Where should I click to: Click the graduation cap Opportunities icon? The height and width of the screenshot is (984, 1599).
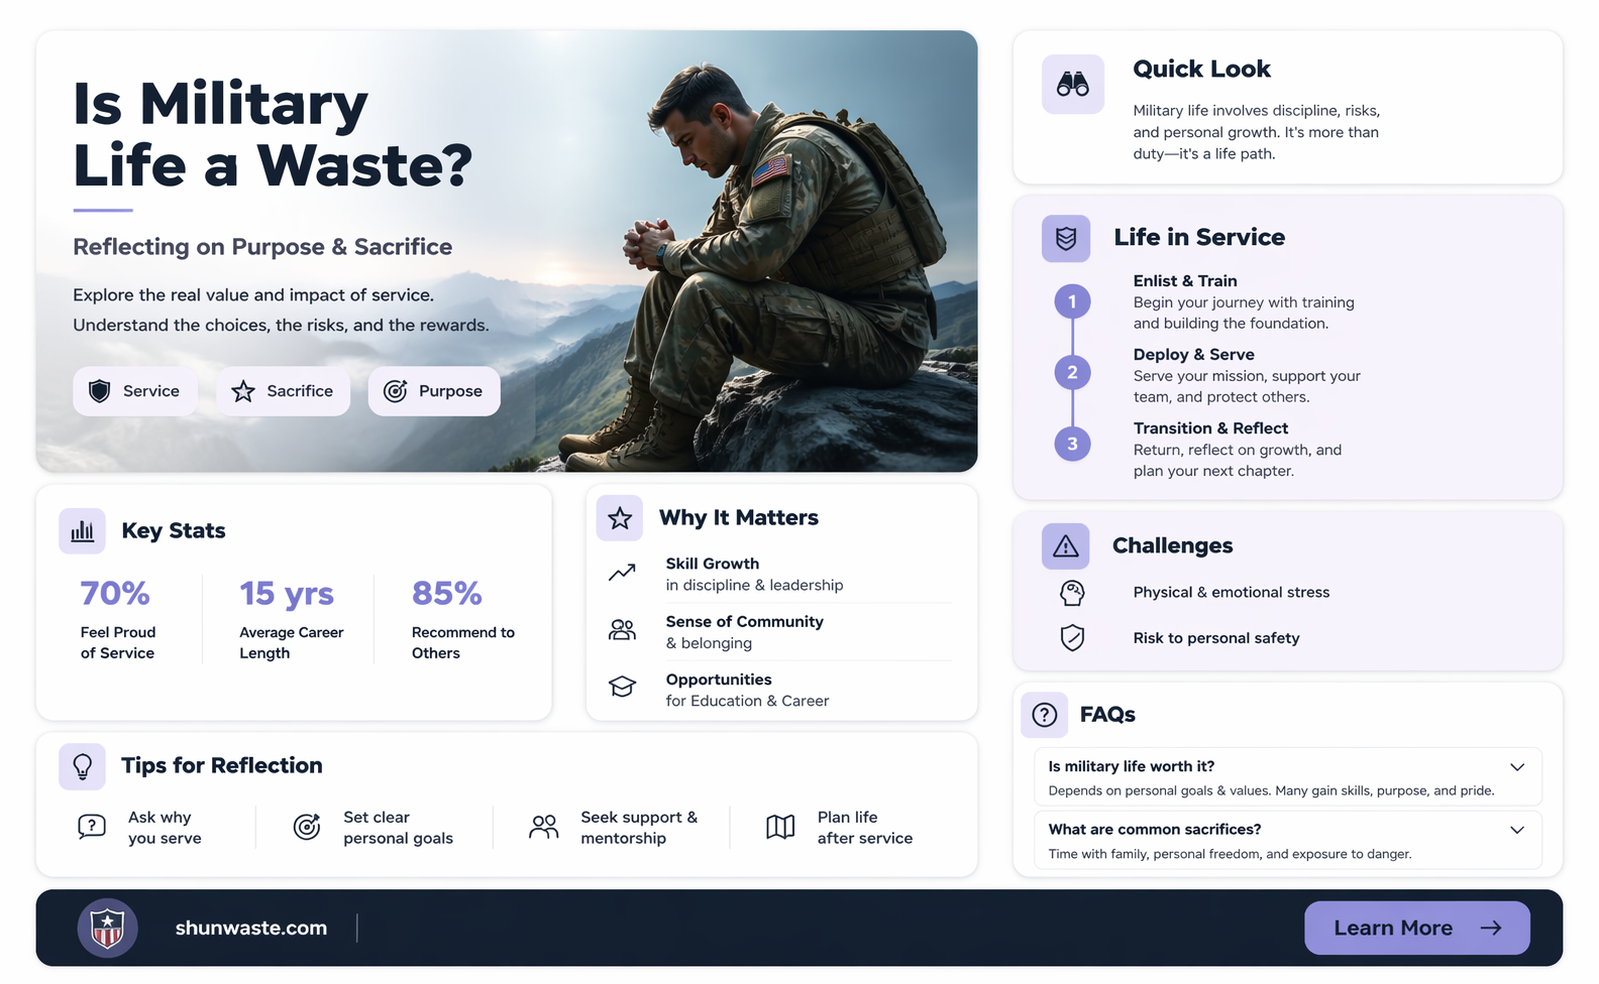tap(622, 687)
